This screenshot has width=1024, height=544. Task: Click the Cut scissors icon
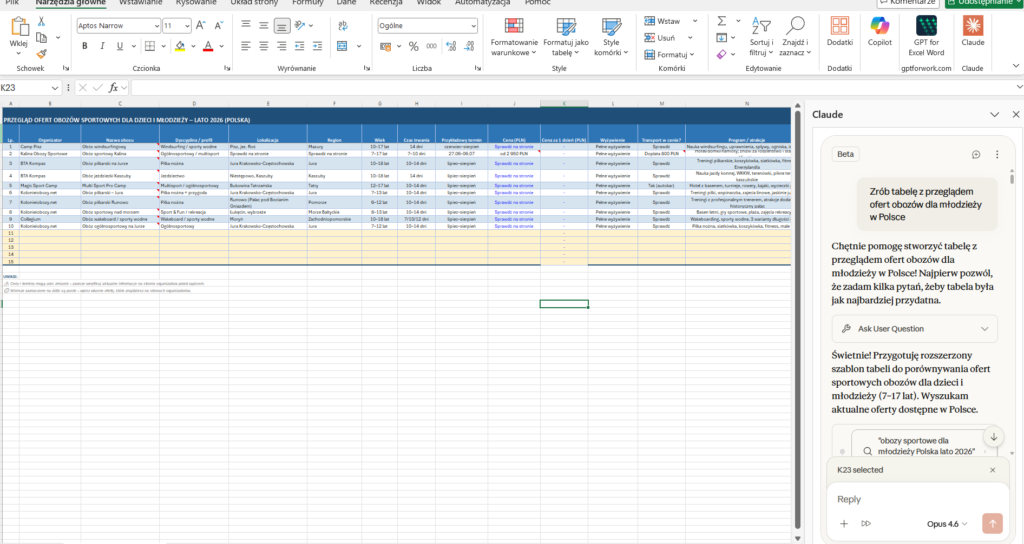coord(41,20)
